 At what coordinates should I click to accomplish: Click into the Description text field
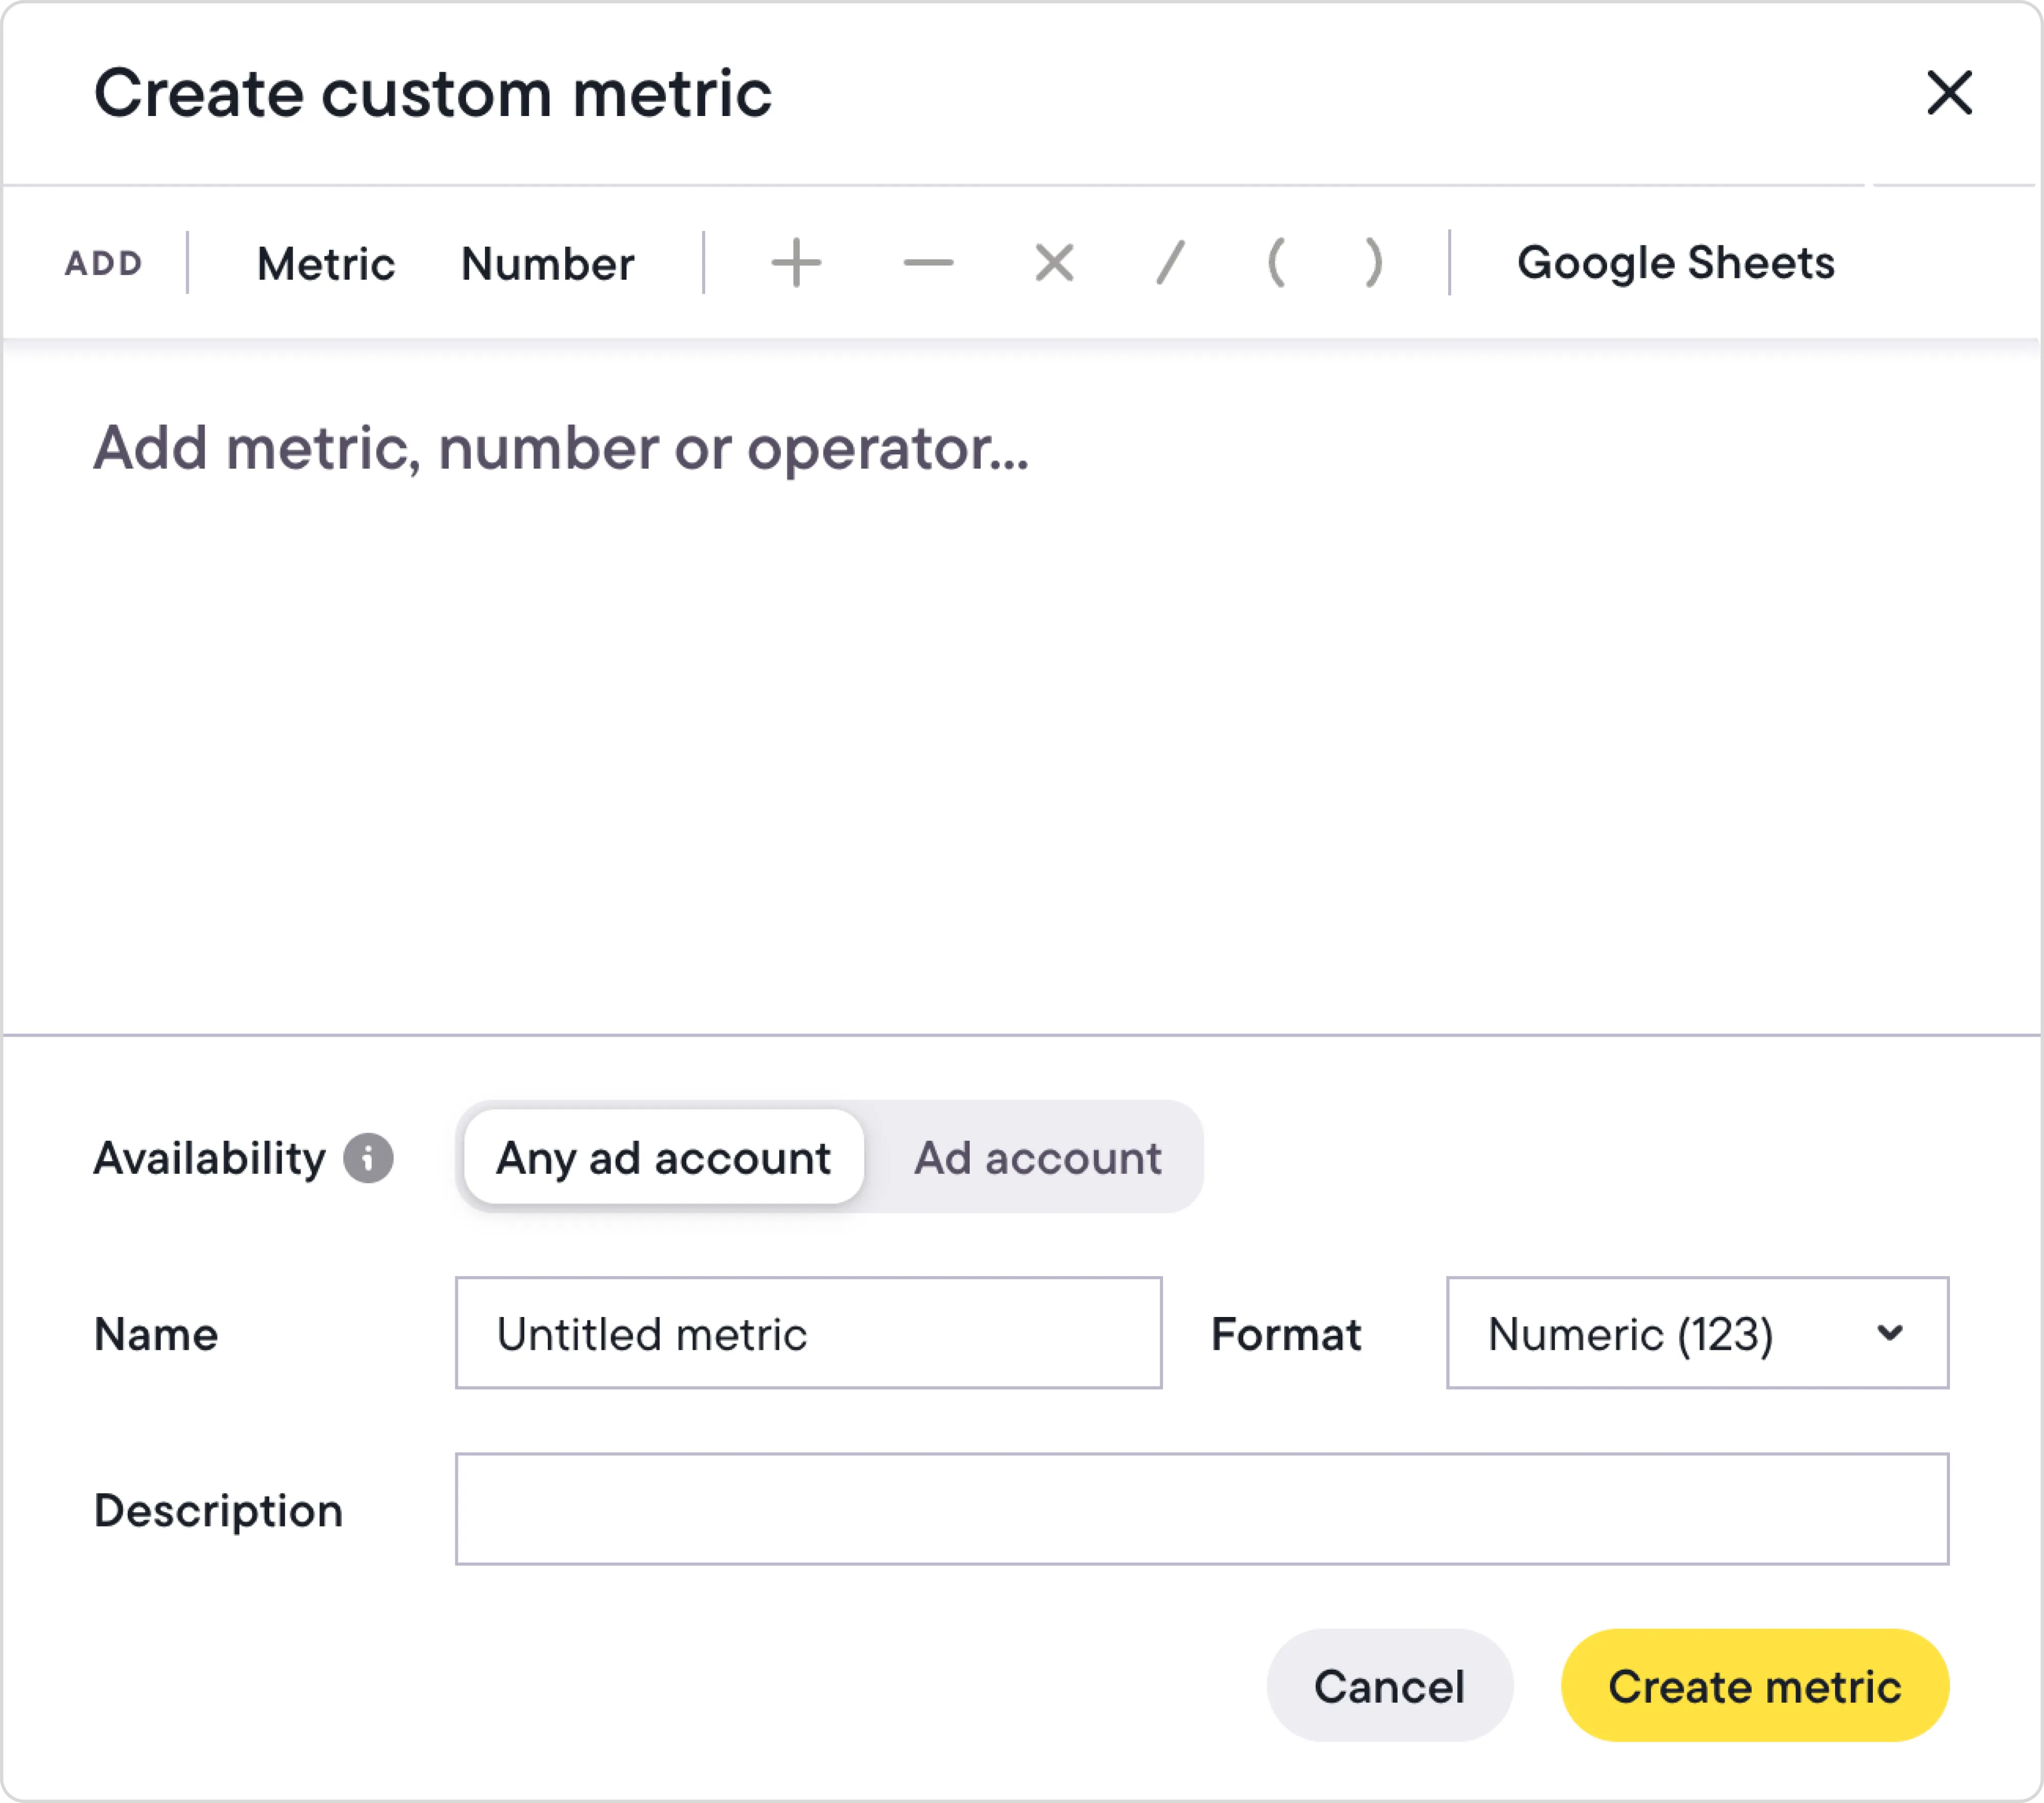pyautogui.click(x=1201, y=1509)
